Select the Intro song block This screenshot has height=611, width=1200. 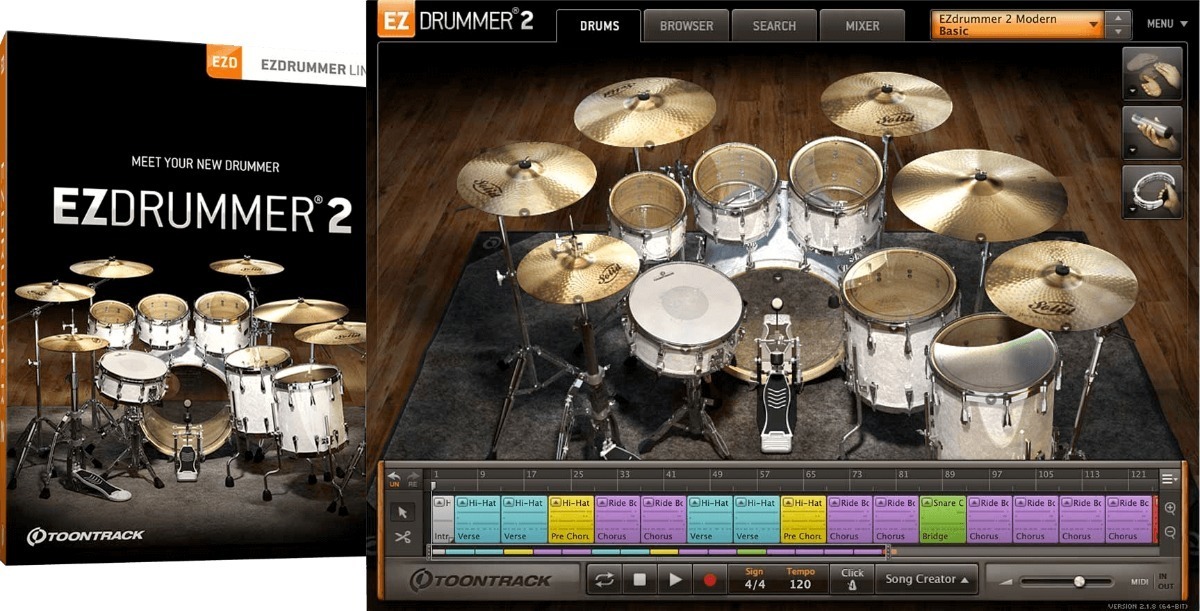442,519
